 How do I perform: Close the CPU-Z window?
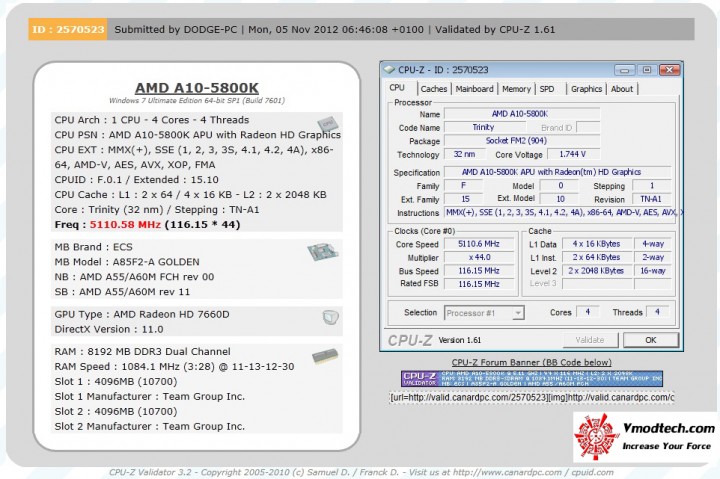point(669,70)
